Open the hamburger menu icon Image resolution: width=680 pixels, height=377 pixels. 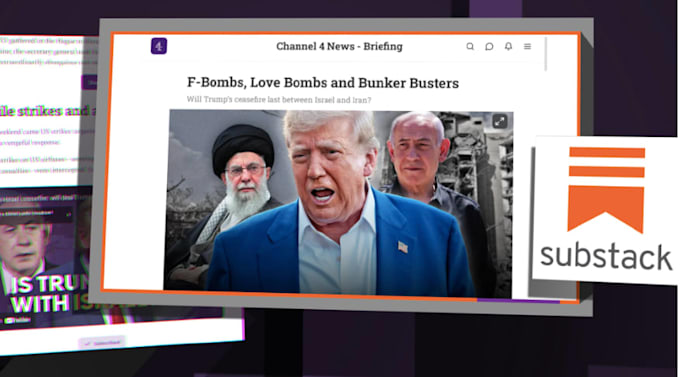(x=527, y=46)
